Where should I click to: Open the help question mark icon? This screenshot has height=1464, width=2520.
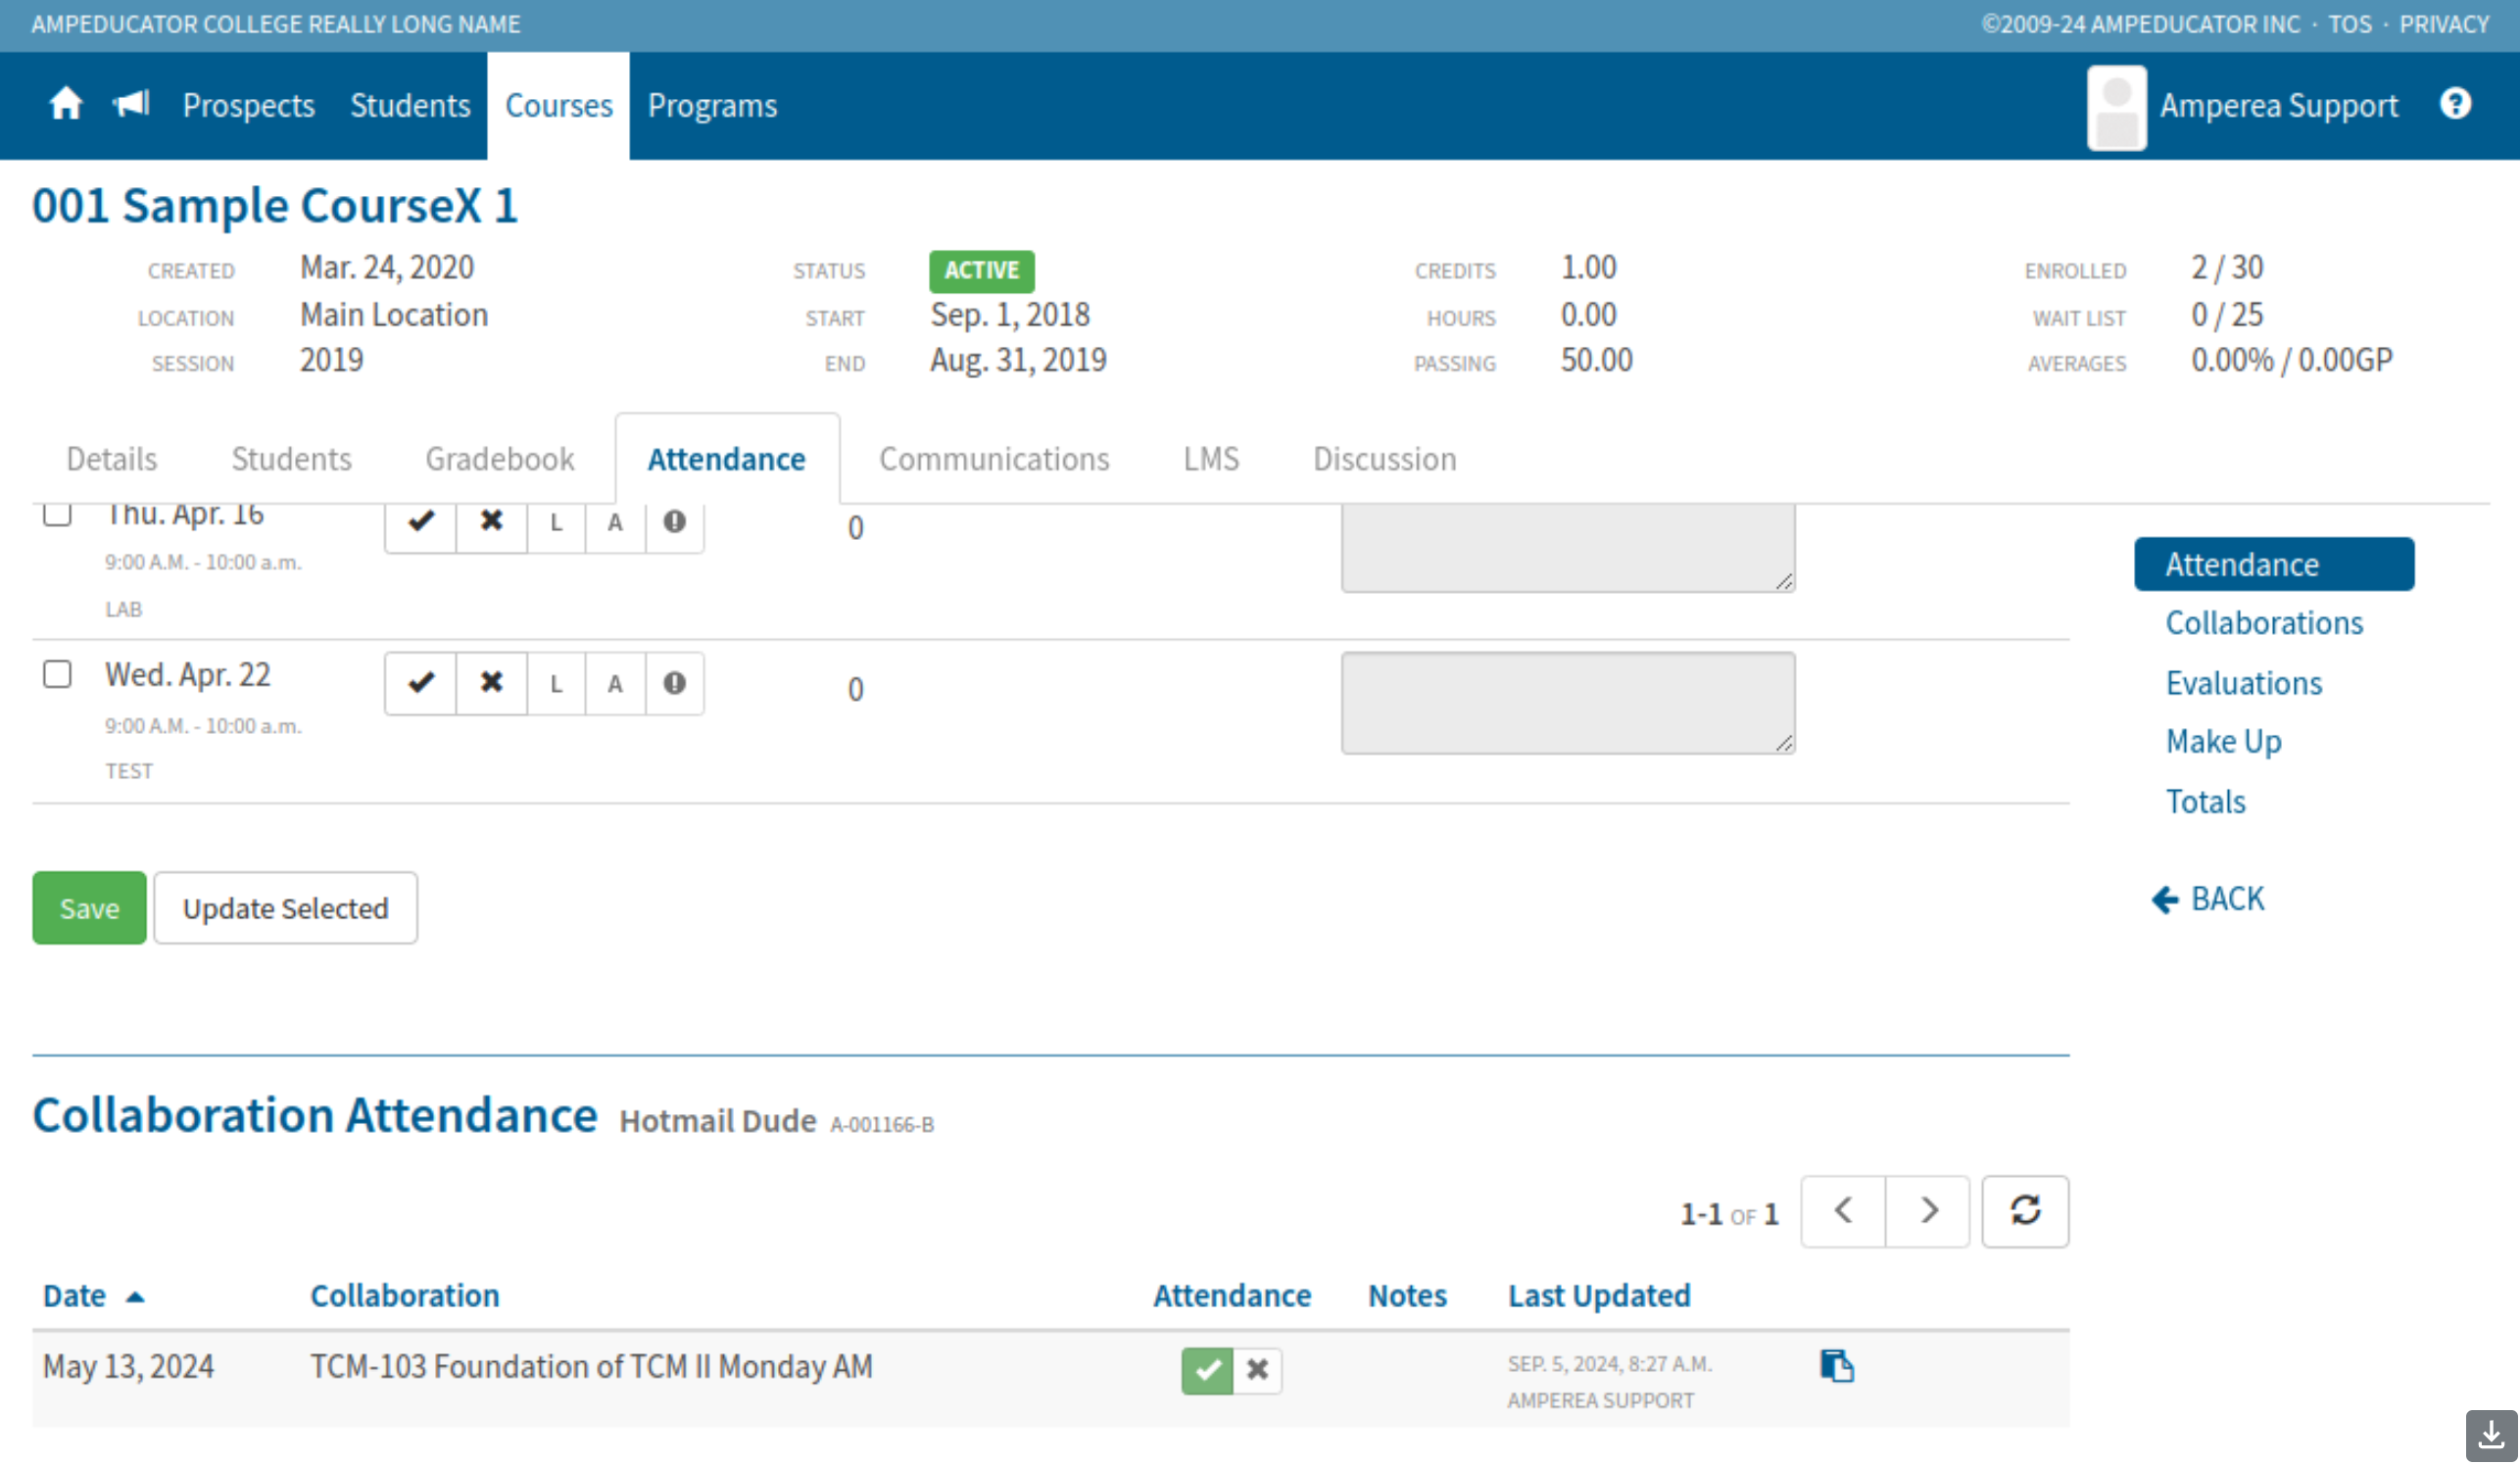pyautogui.click(x=2454, y=104)
